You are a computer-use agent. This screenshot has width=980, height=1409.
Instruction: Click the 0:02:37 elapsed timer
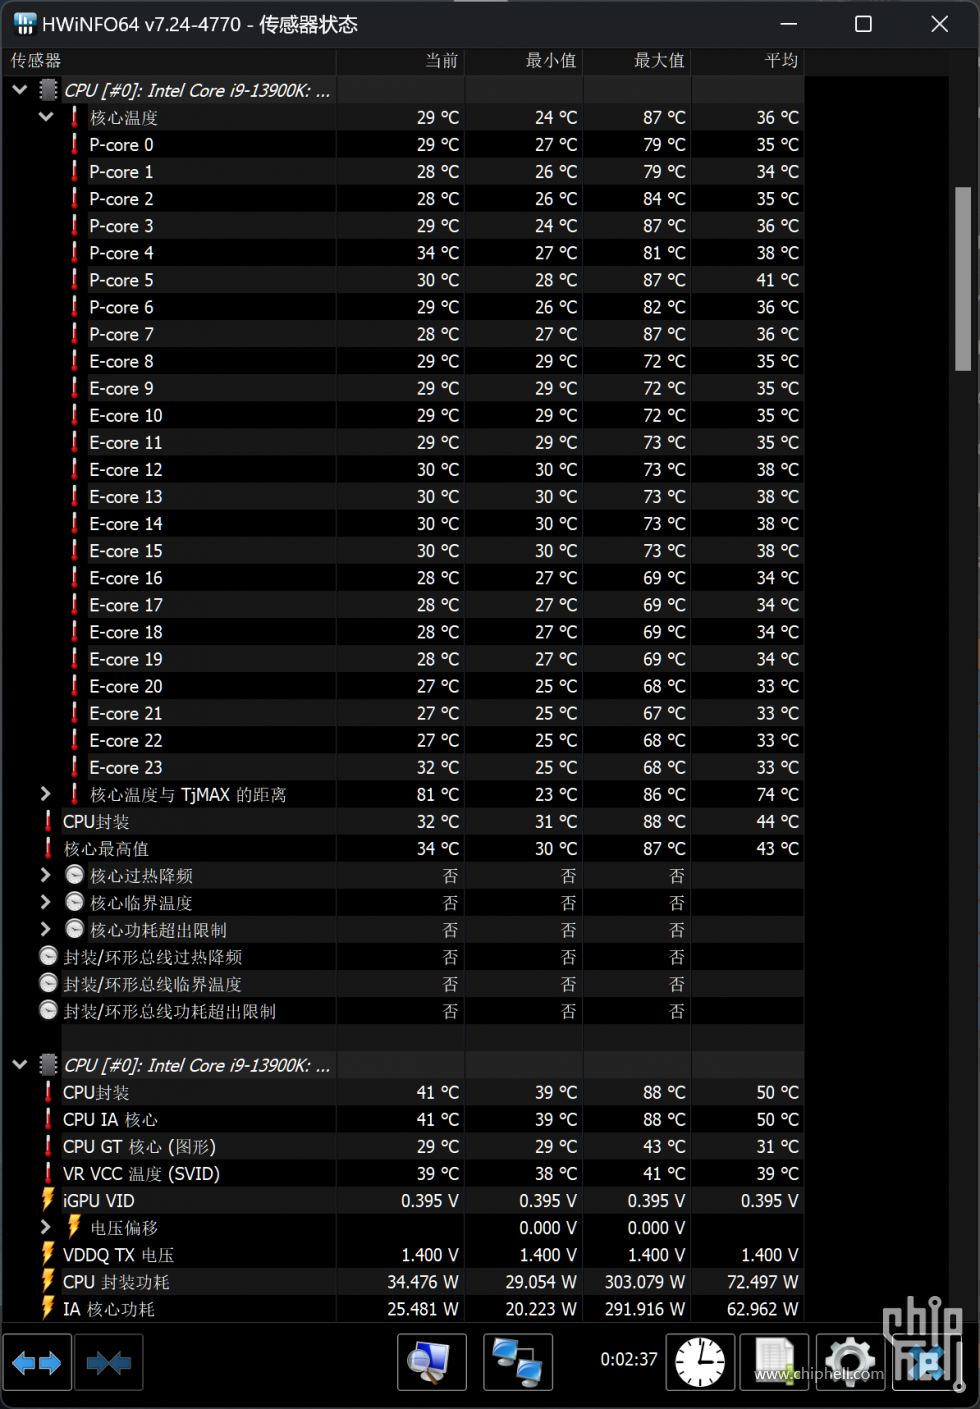tap(629, 1359)
